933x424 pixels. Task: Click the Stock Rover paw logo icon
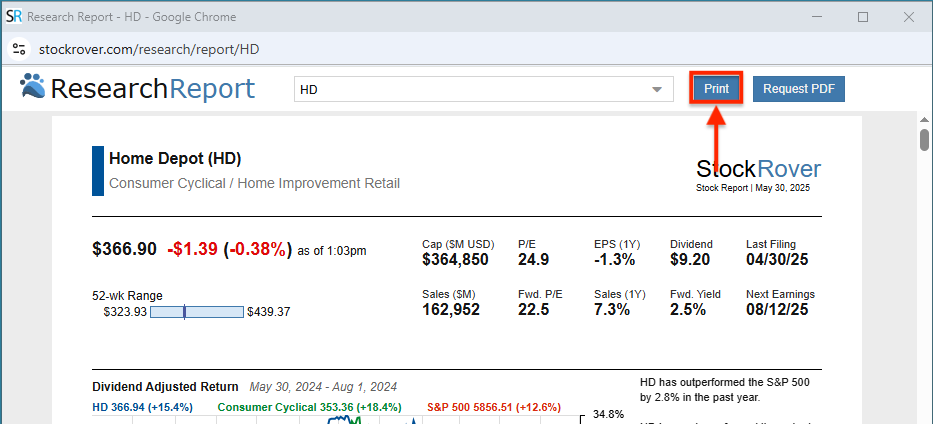pyautogui.click(x=32, y=87)
